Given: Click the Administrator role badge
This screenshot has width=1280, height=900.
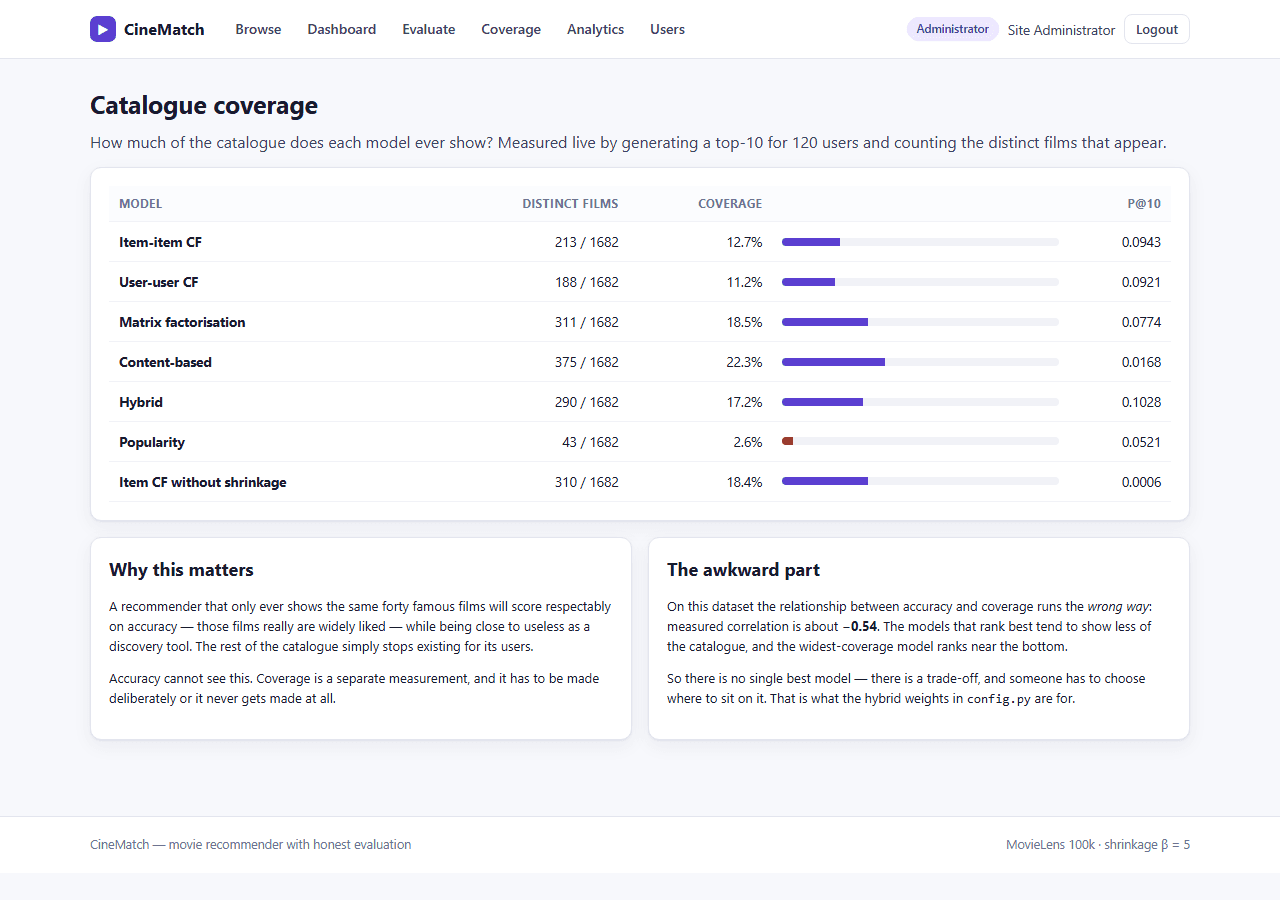Looking at the screenshot, I should point(953,29).
